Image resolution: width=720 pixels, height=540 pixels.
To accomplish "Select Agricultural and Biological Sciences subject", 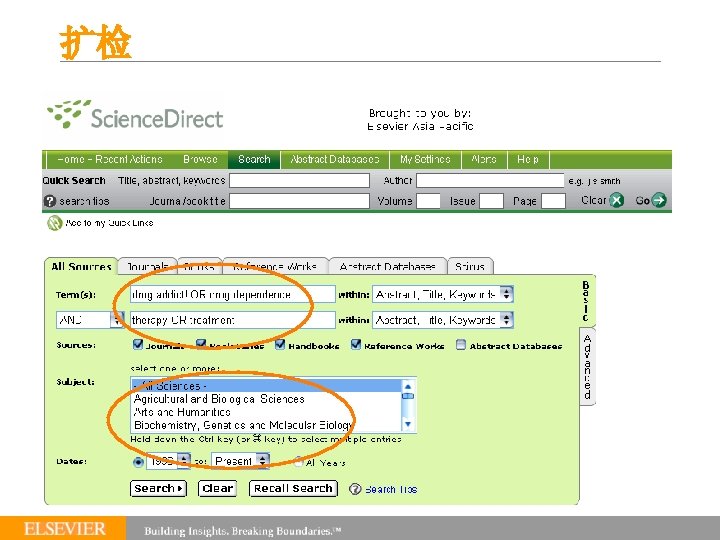I will coord(266,399).
